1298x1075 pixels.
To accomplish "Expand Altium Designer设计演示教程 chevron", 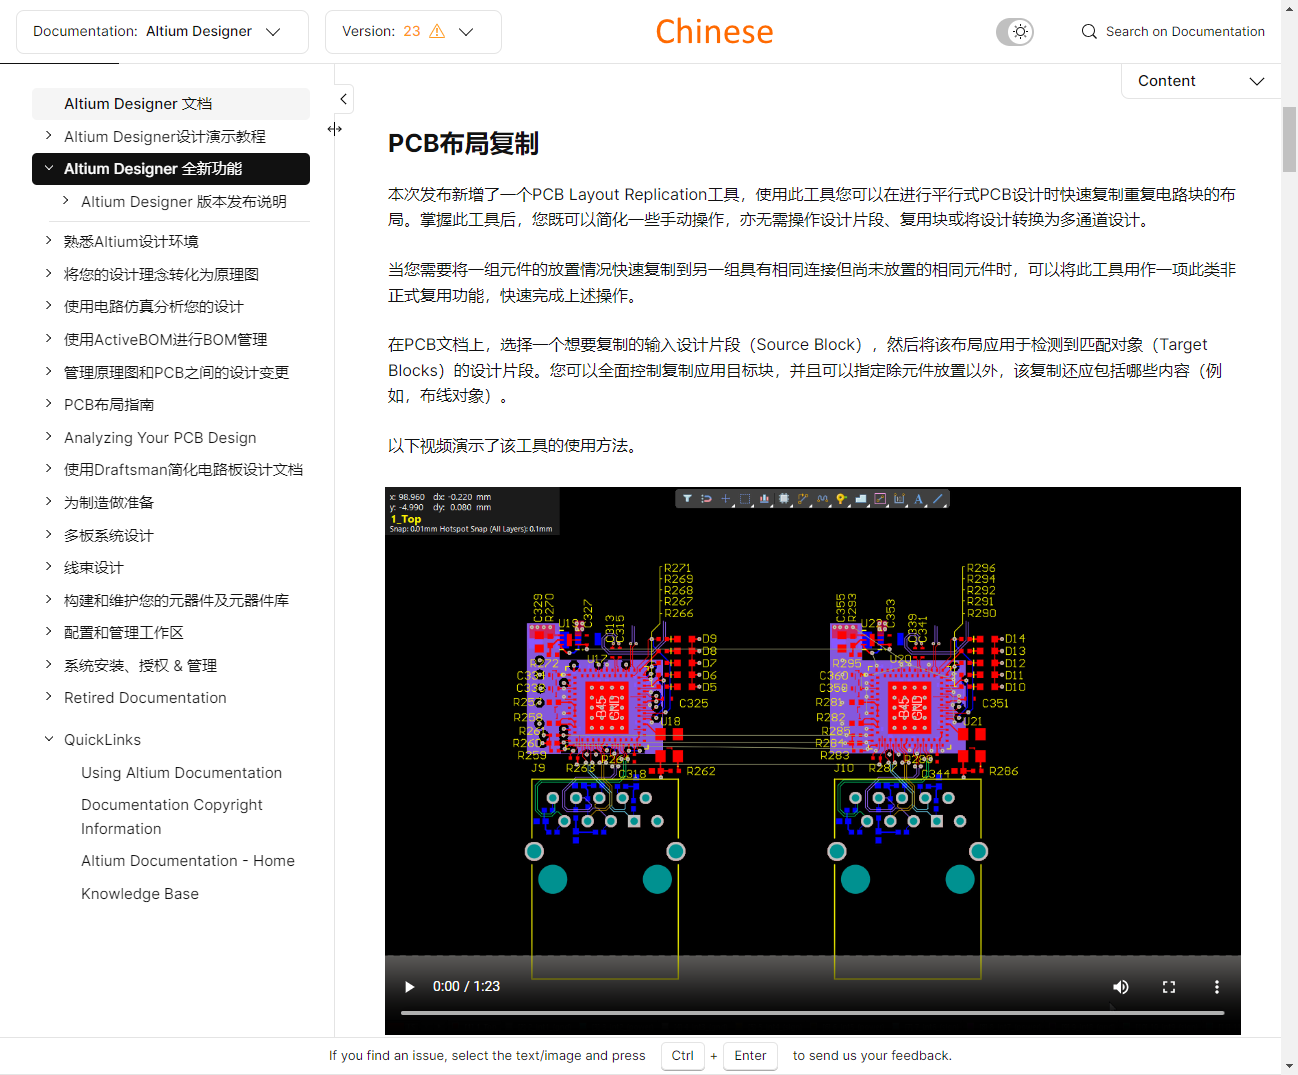I will 48,136.
